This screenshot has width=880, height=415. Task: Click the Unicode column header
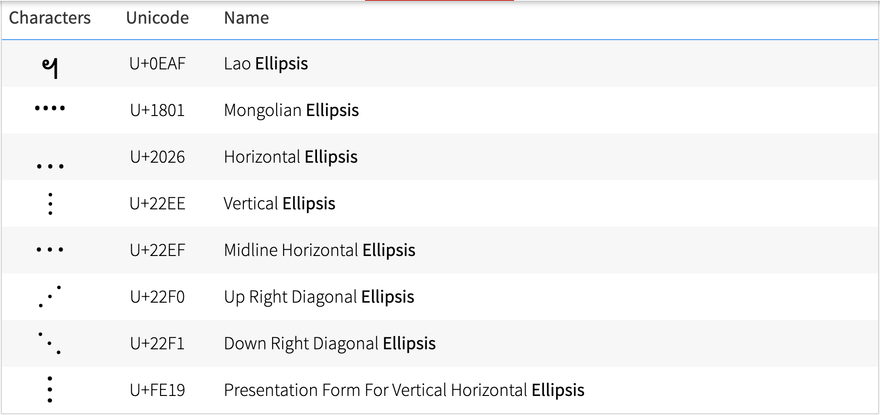tap(157, 18)
